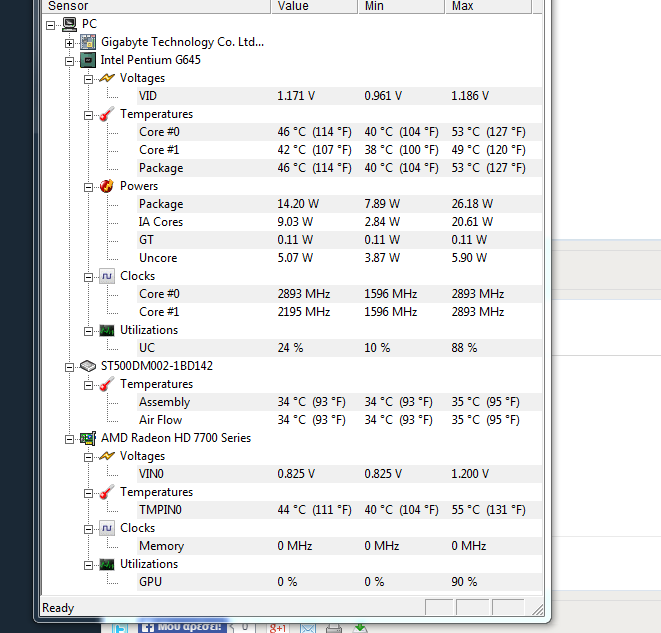The height and width of the screenshot is (633, 661).
Task: Click the AMD Radeon HD 7700 graphics card icon
Action: 88,438
